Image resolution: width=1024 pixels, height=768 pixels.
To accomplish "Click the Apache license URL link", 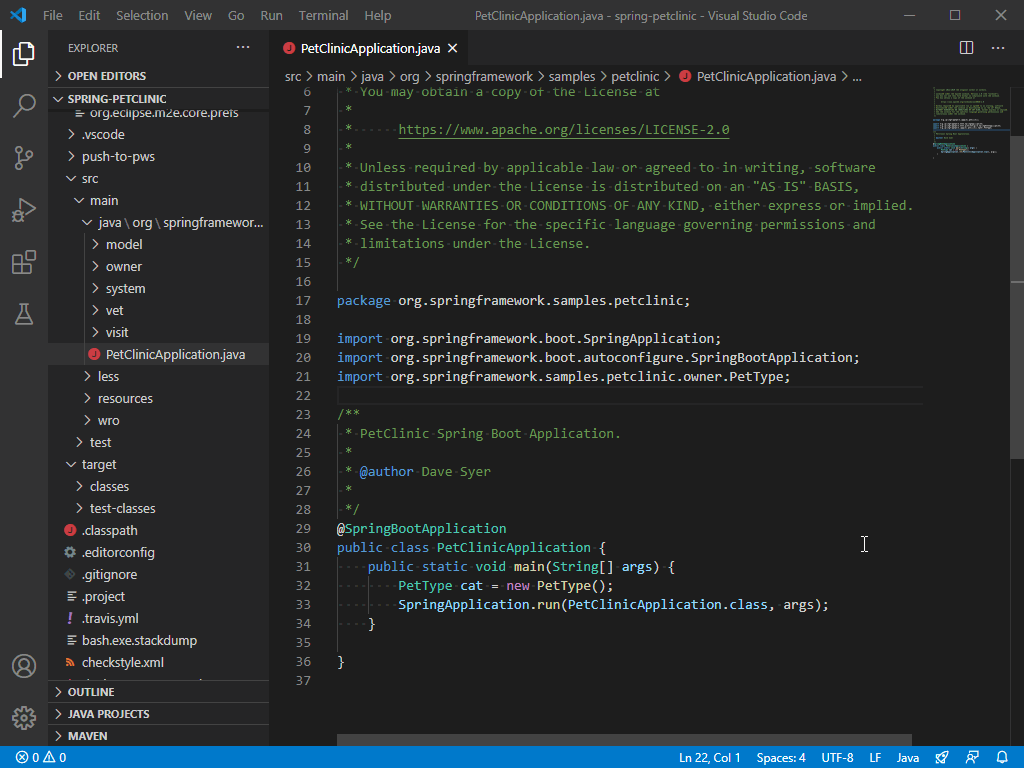I will 563,129.
